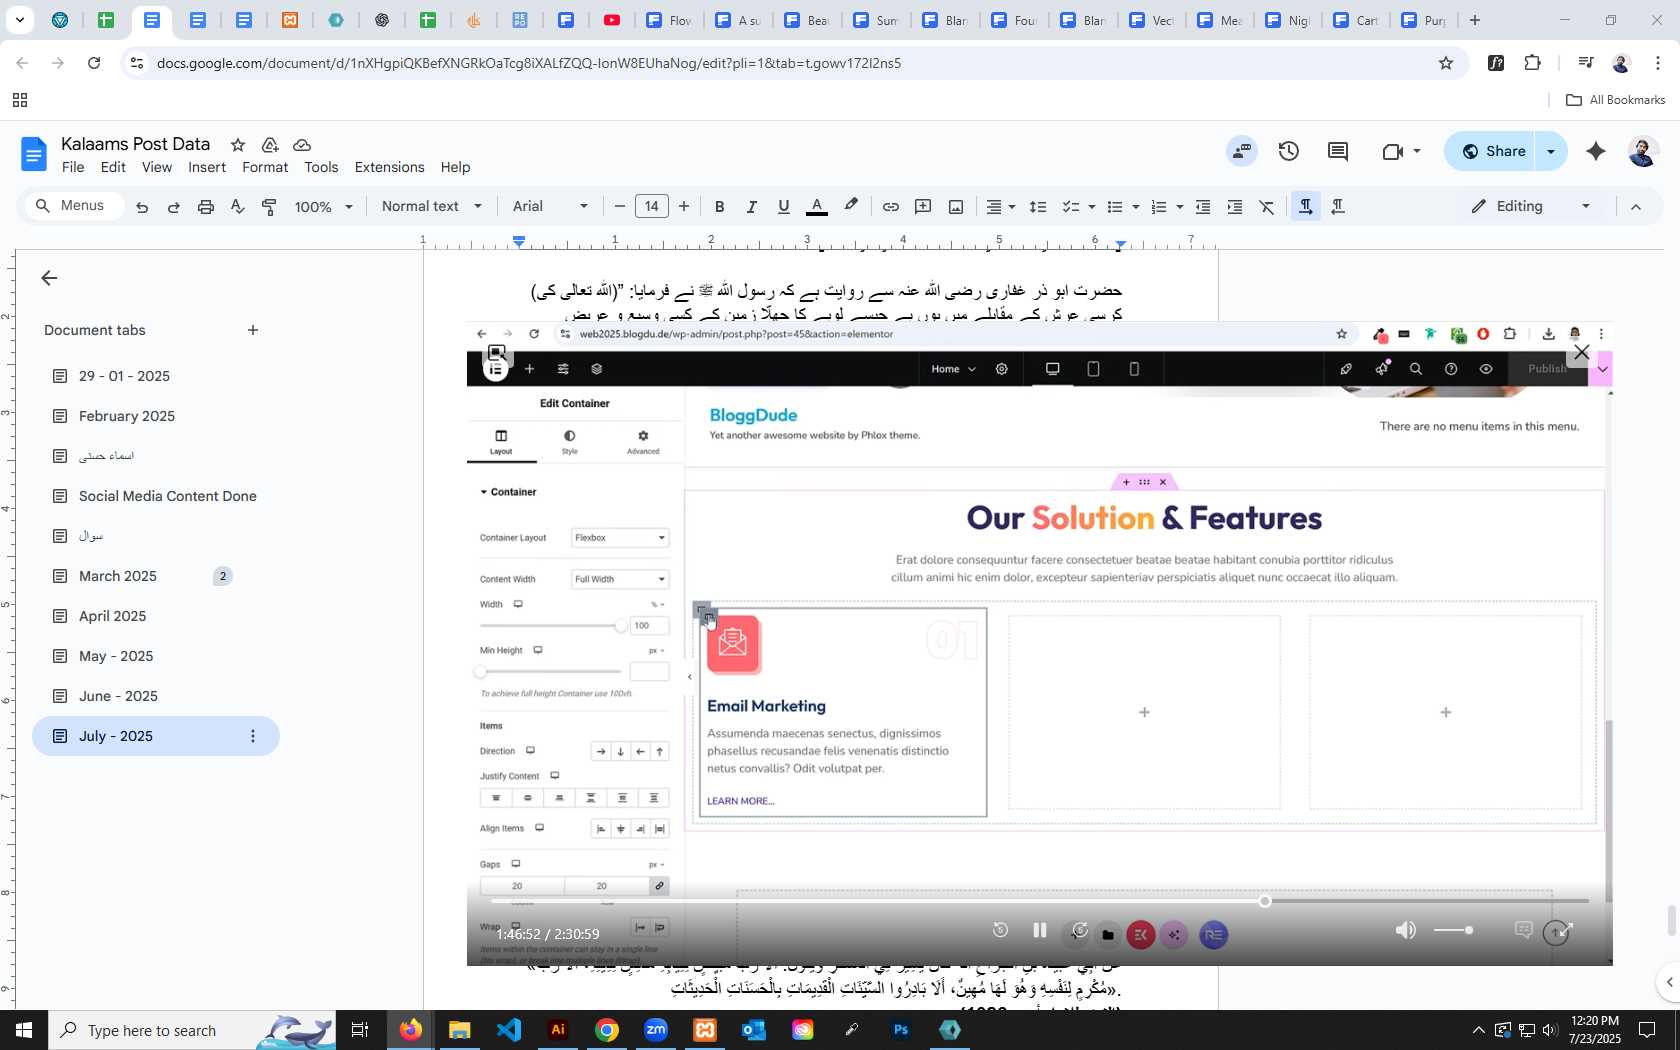Image resolution: width=1680 pixels, height=1050 pixels.
Task: Adjust the video volume slider
Action: 1454,931
